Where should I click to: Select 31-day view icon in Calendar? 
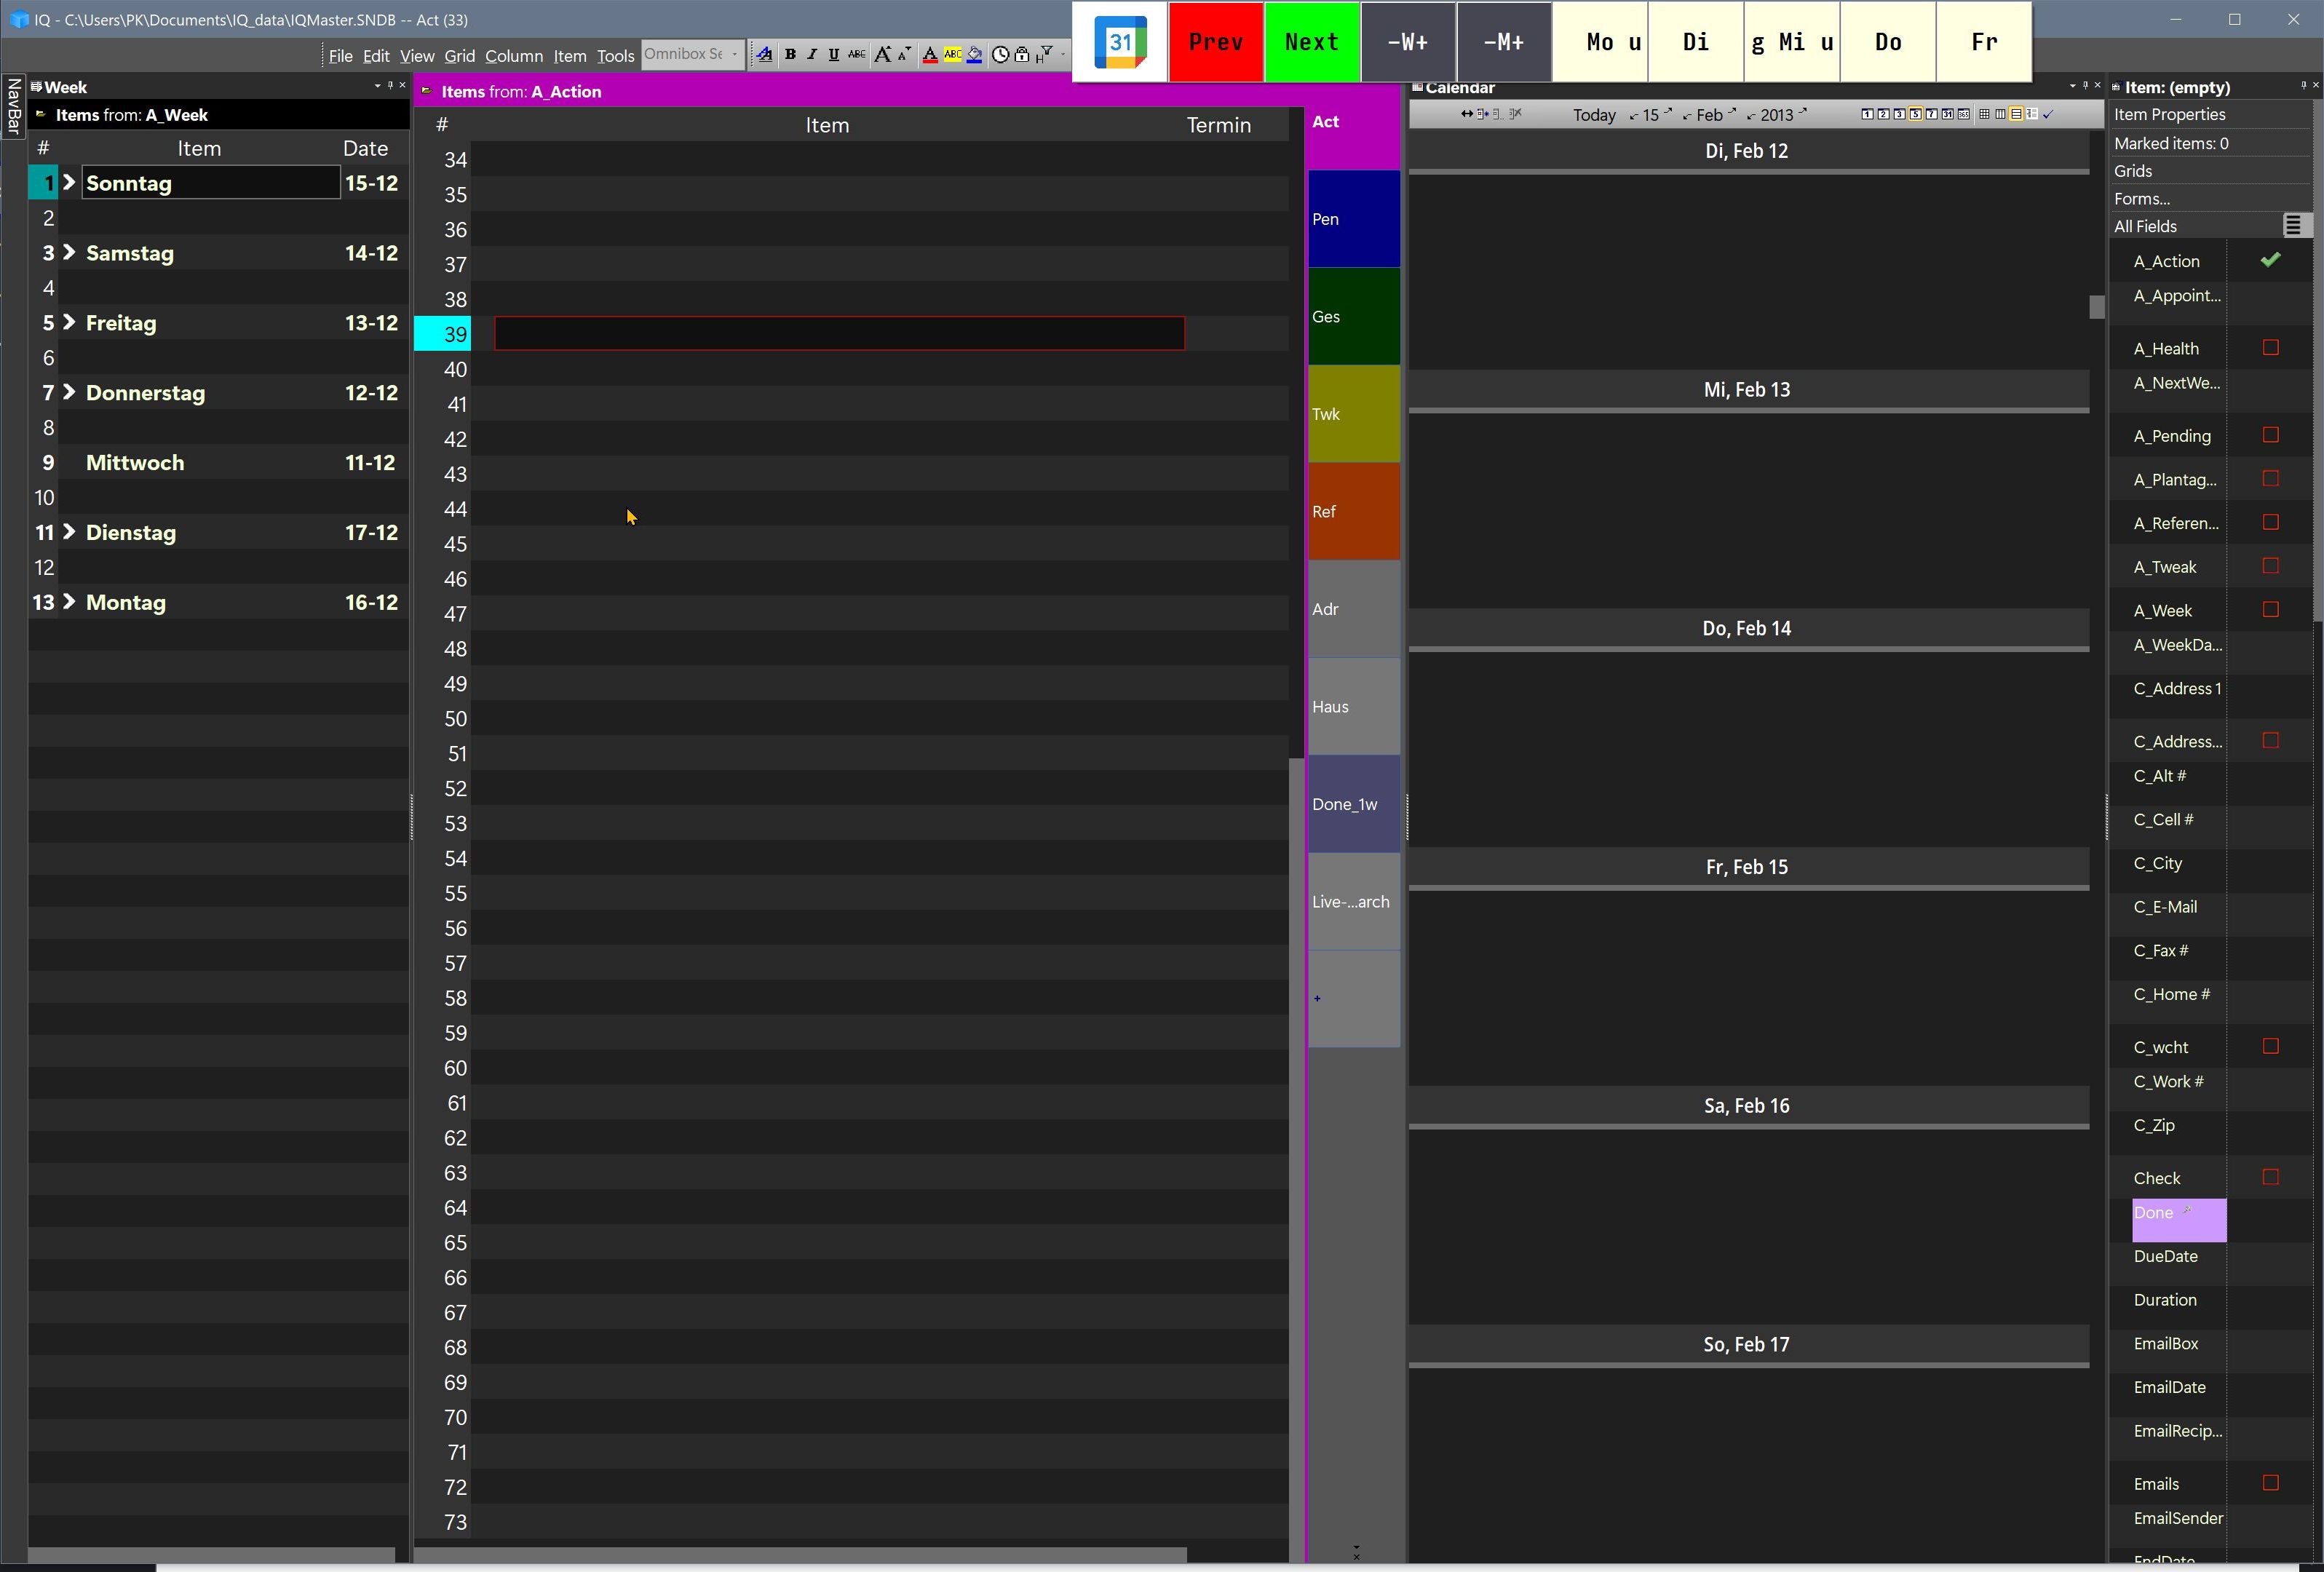point(1948,114)
